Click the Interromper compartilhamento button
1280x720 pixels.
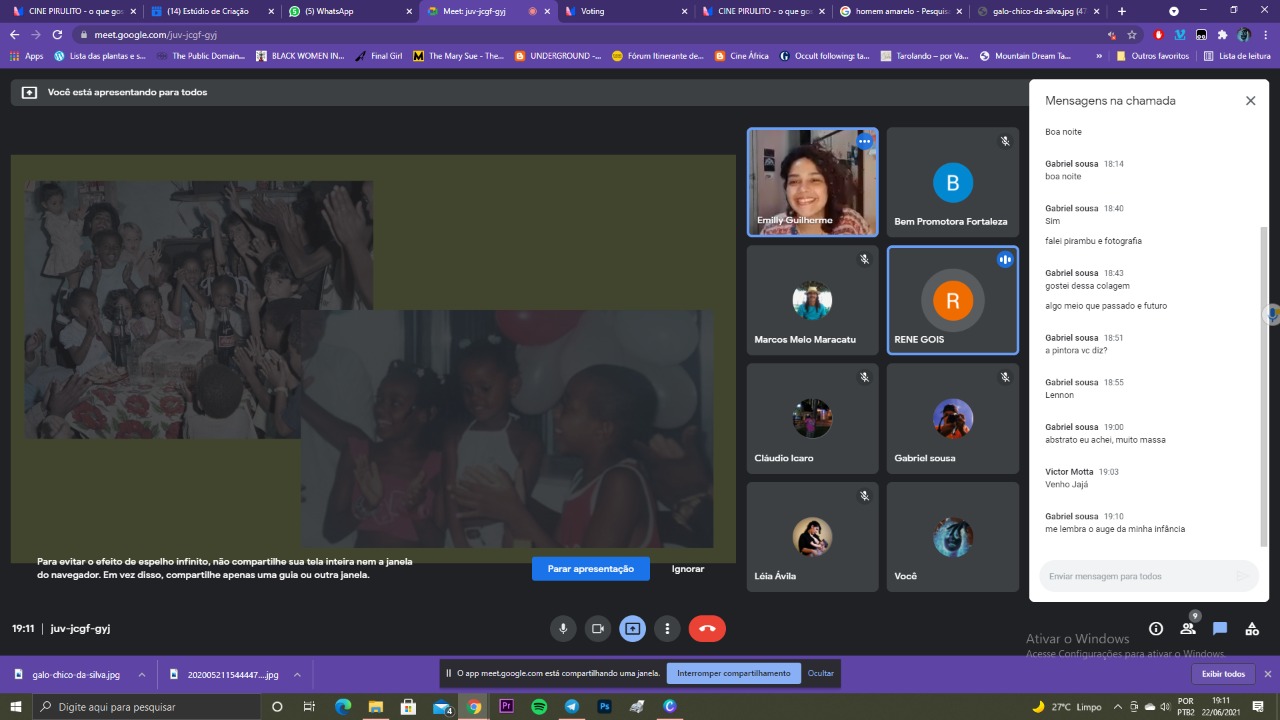pyautogui.click(x=733, y=673)
